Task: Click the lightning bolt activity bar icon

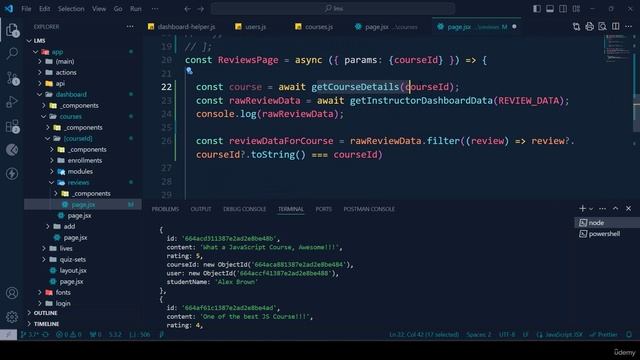Action: 12,173
